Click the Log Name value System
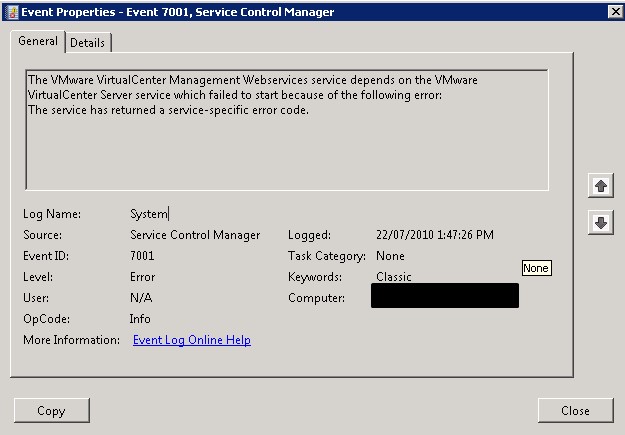 point(149,214)
